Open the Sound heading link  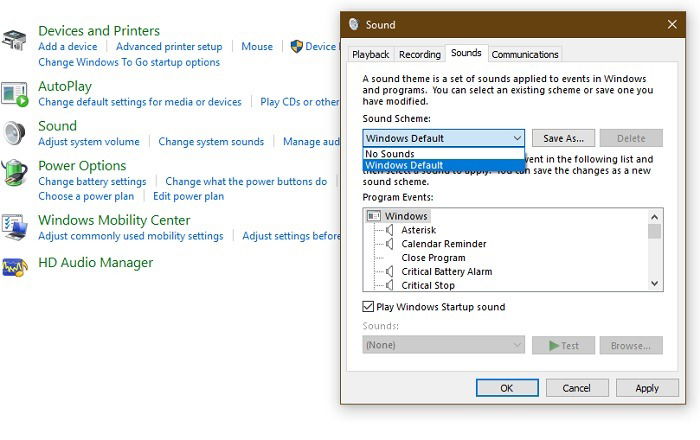click(57, 126)
